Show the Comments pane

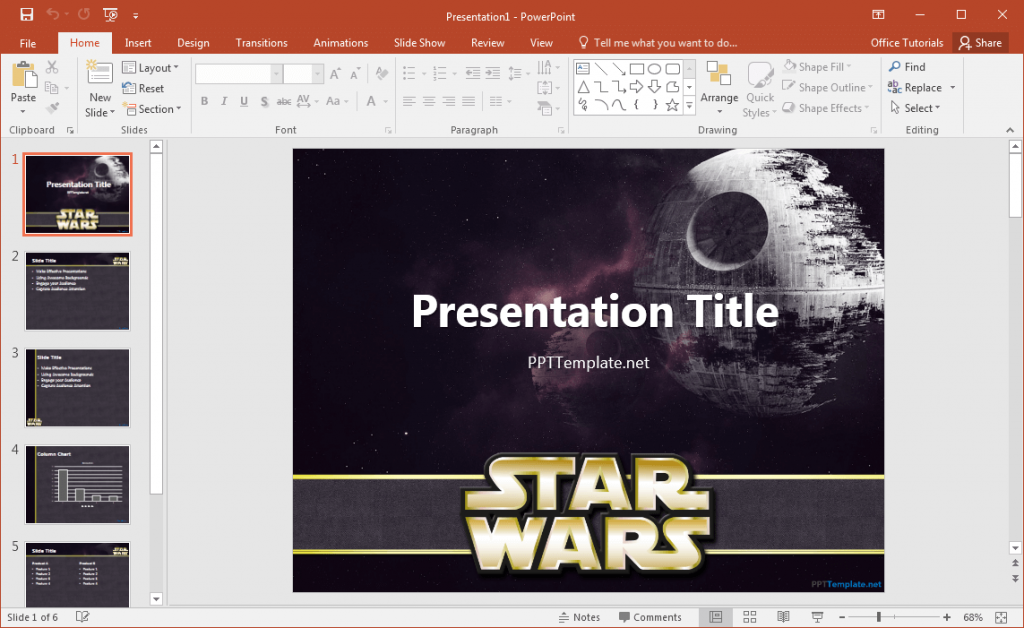point(651,616)
